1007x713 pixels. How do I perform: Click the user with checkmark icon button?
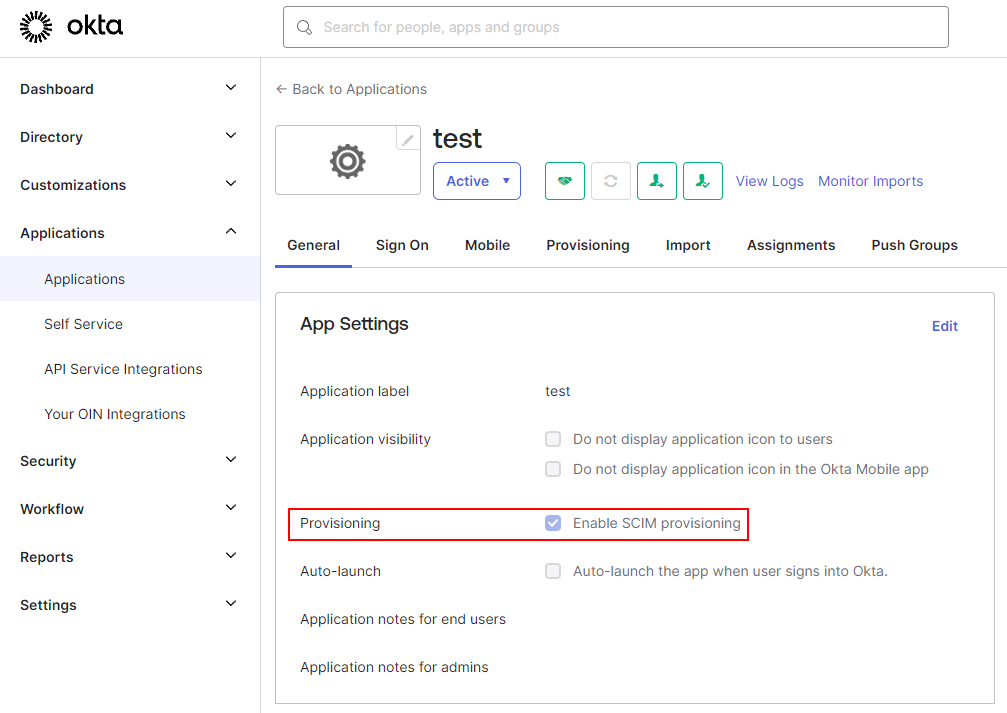pos(703,181)
